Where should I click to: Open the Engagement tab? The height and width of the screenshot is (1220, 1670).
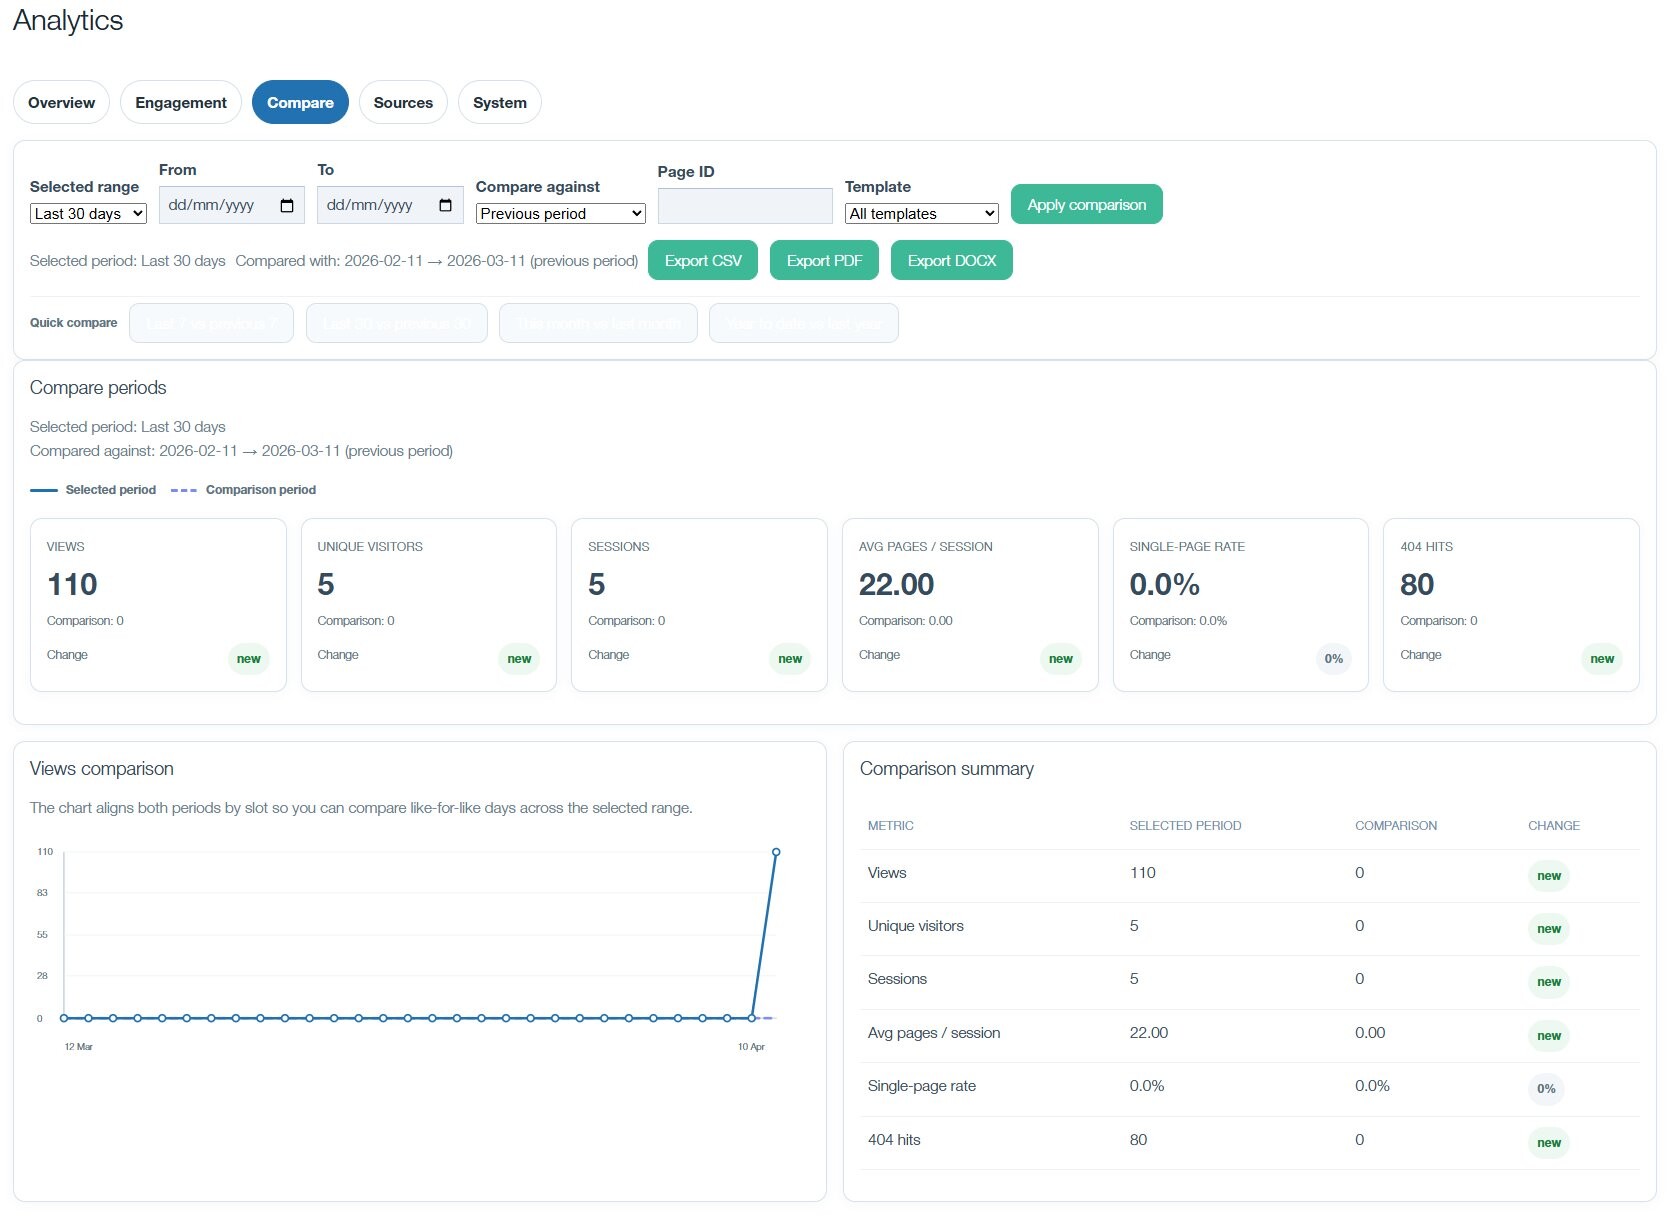click(181, 103)
